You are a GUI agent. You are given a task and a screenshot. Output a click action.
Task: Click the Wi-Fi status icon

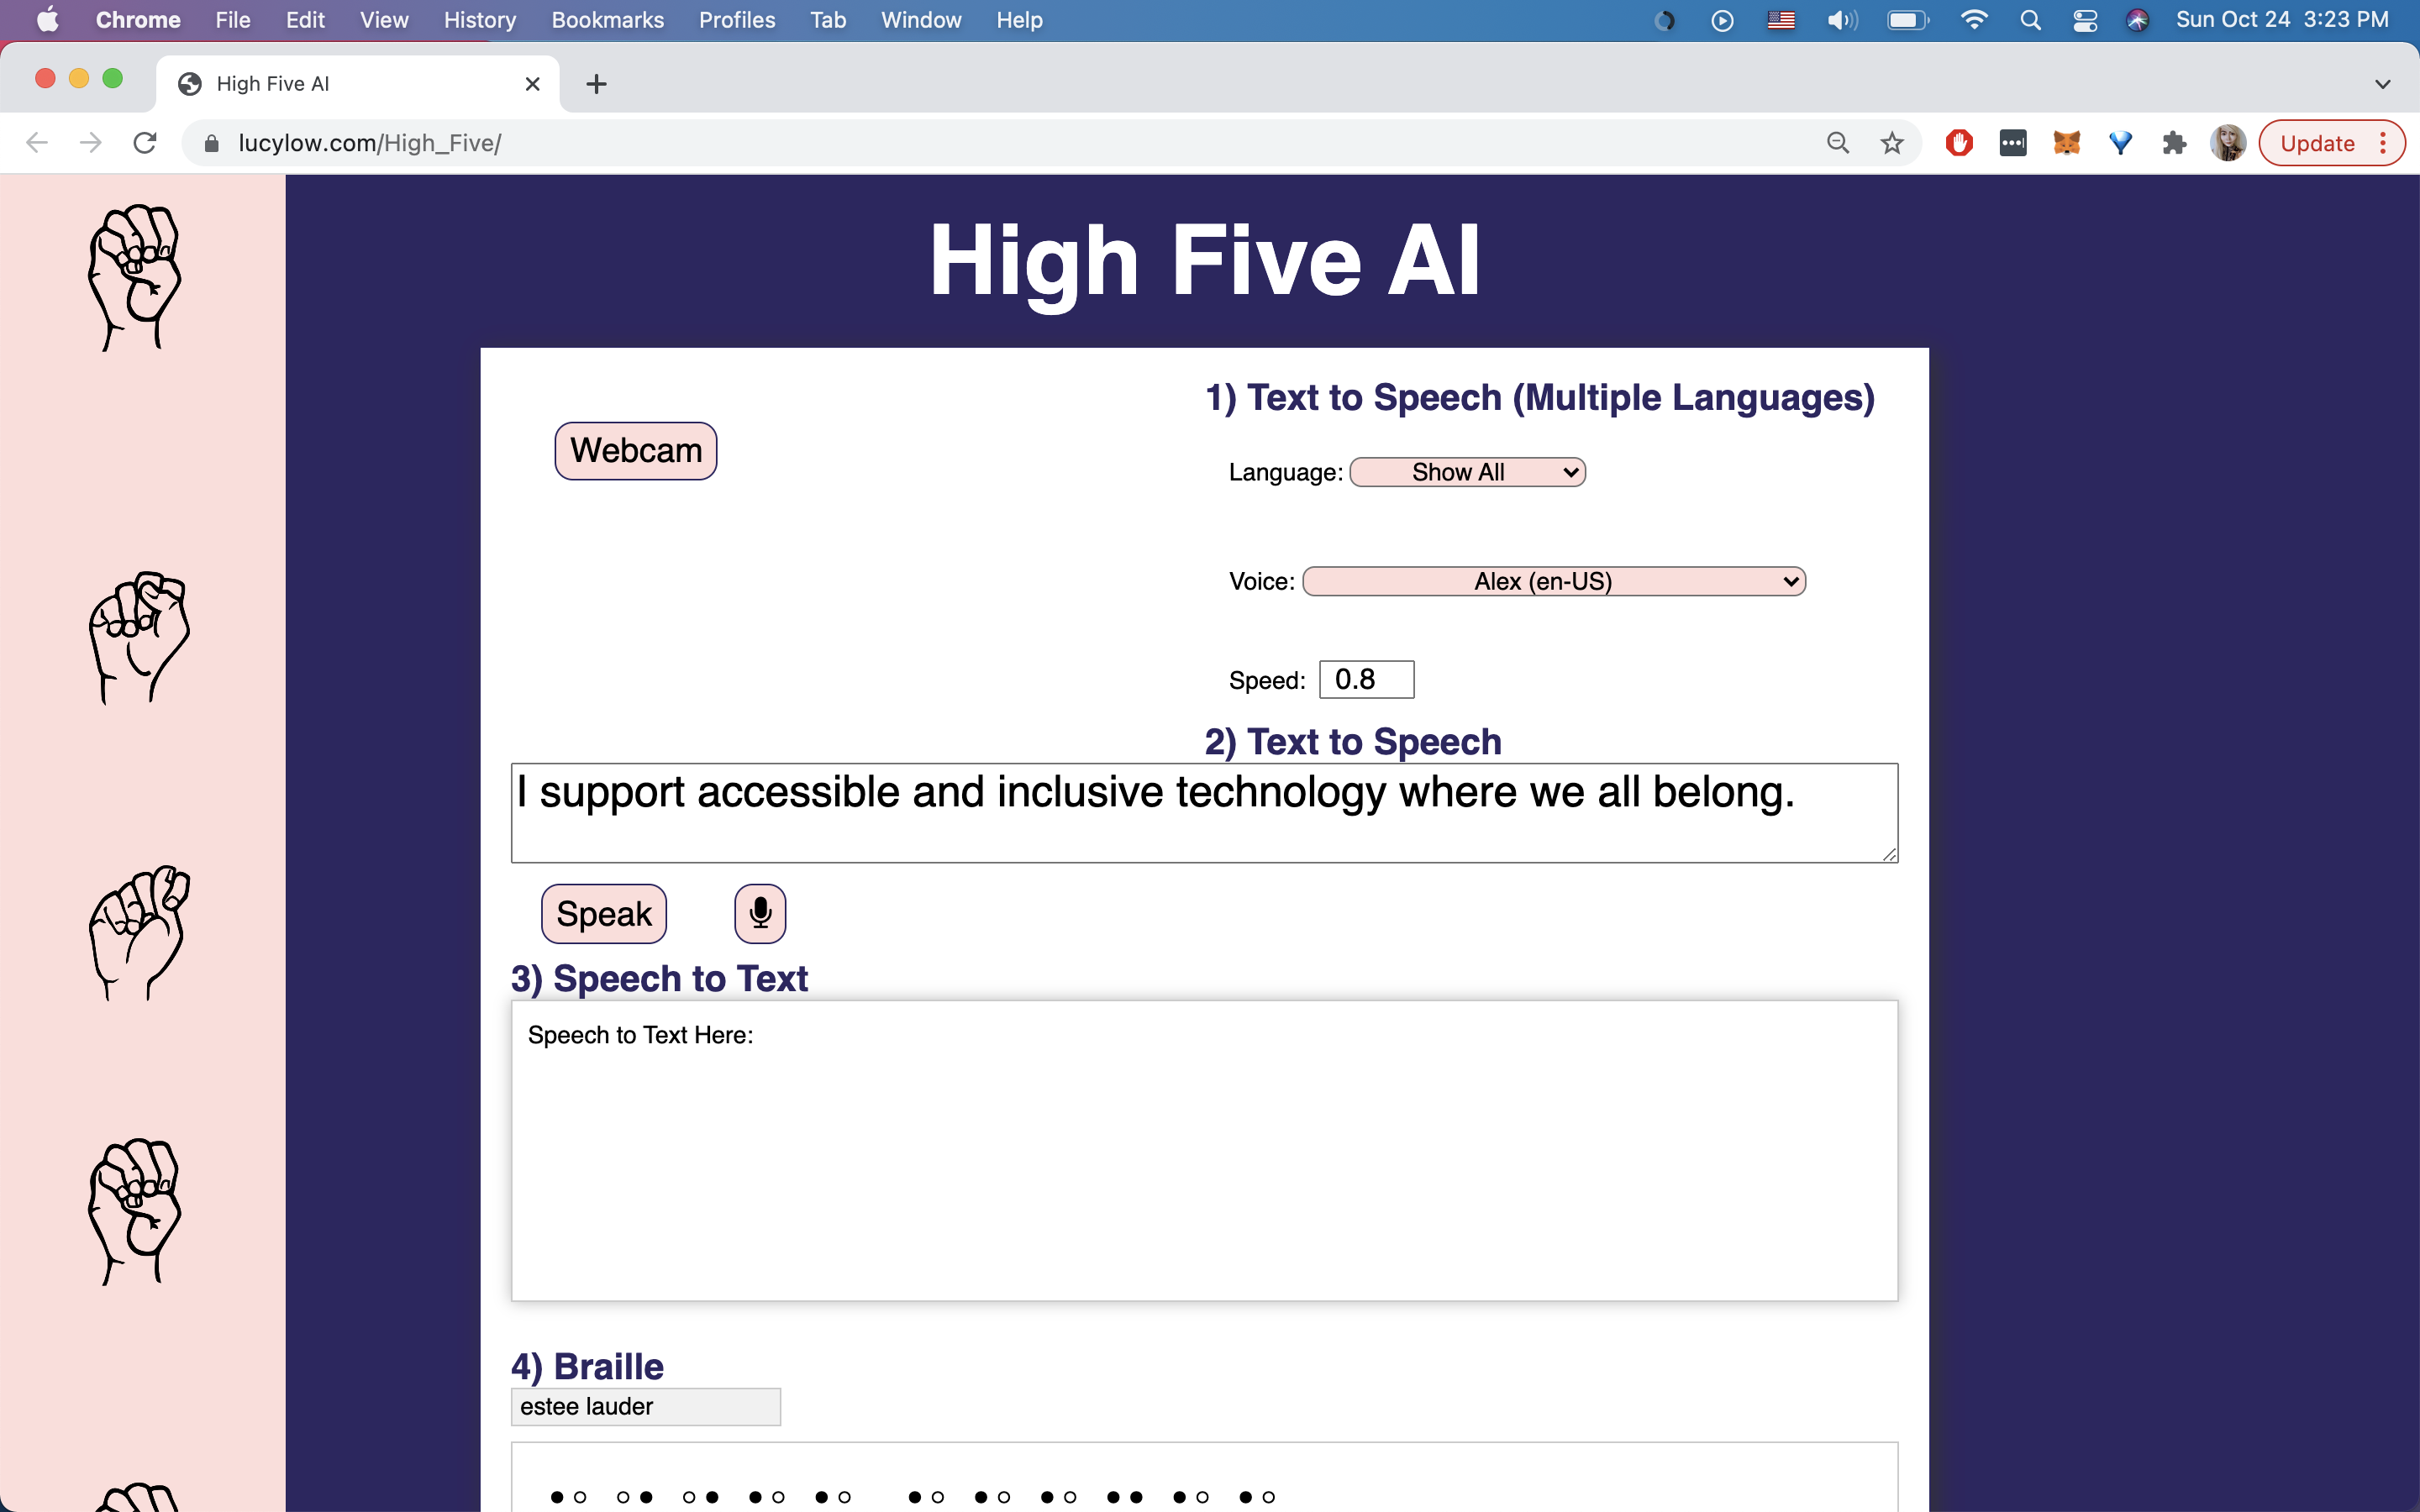(1973, 20)
